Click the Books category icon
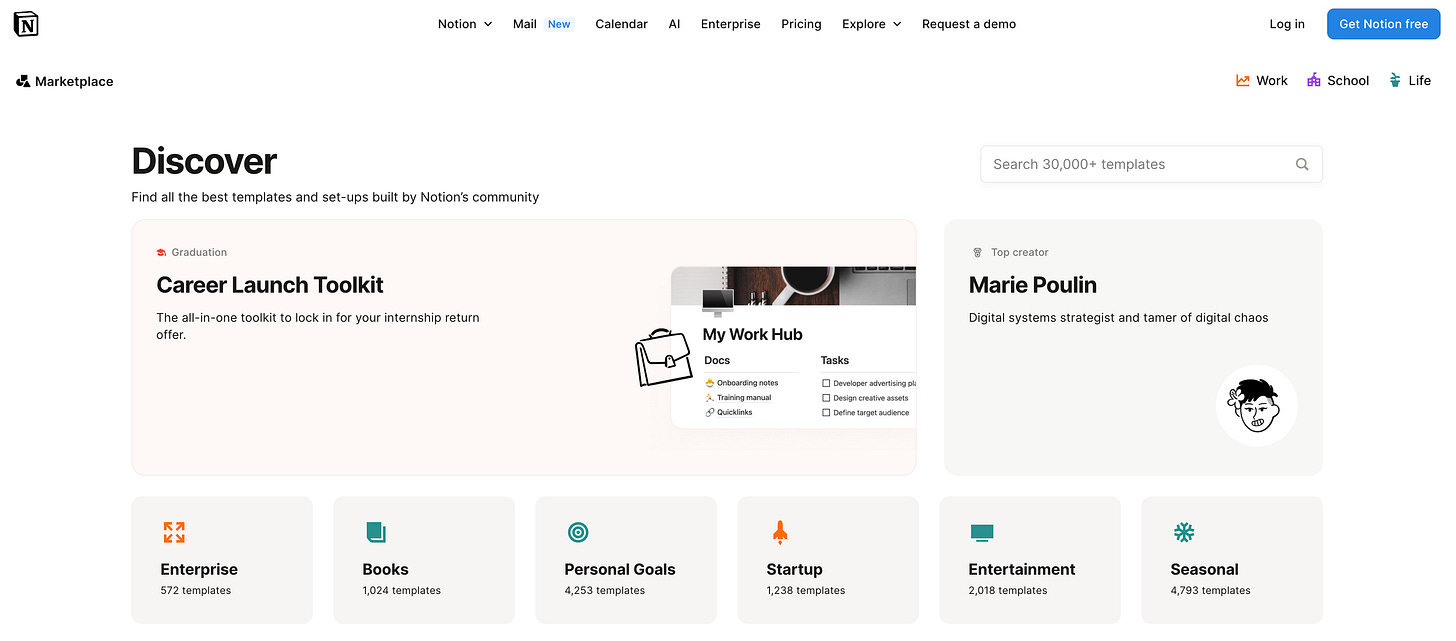 (376, 532)
